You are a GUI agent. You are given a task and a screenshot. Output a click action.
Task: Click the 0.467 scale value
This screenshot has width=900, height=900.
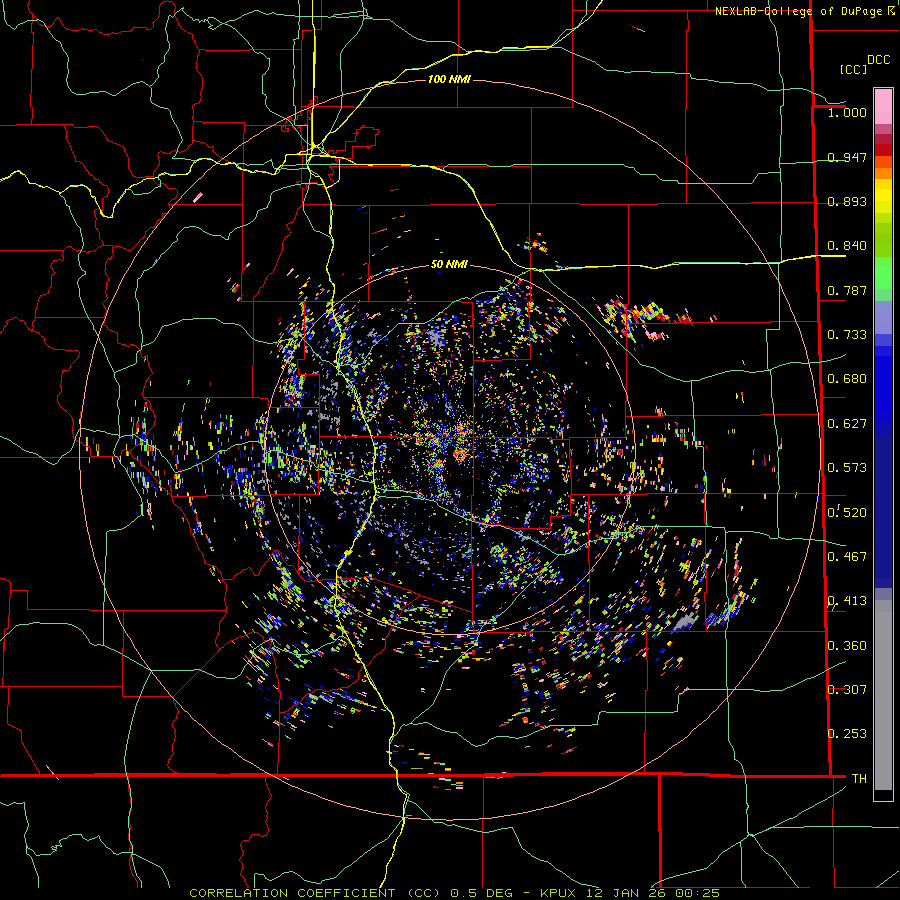coord(847,557)
